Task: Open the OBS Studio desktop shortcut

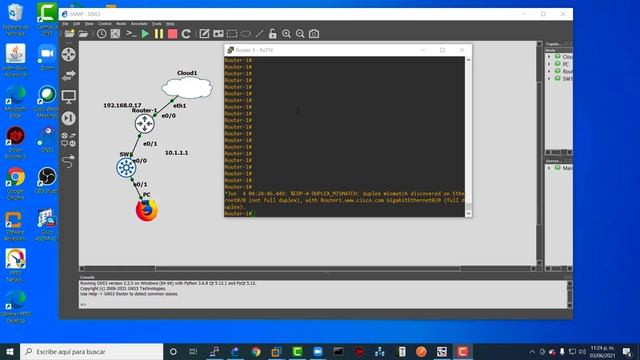Action: click(47, 180)
